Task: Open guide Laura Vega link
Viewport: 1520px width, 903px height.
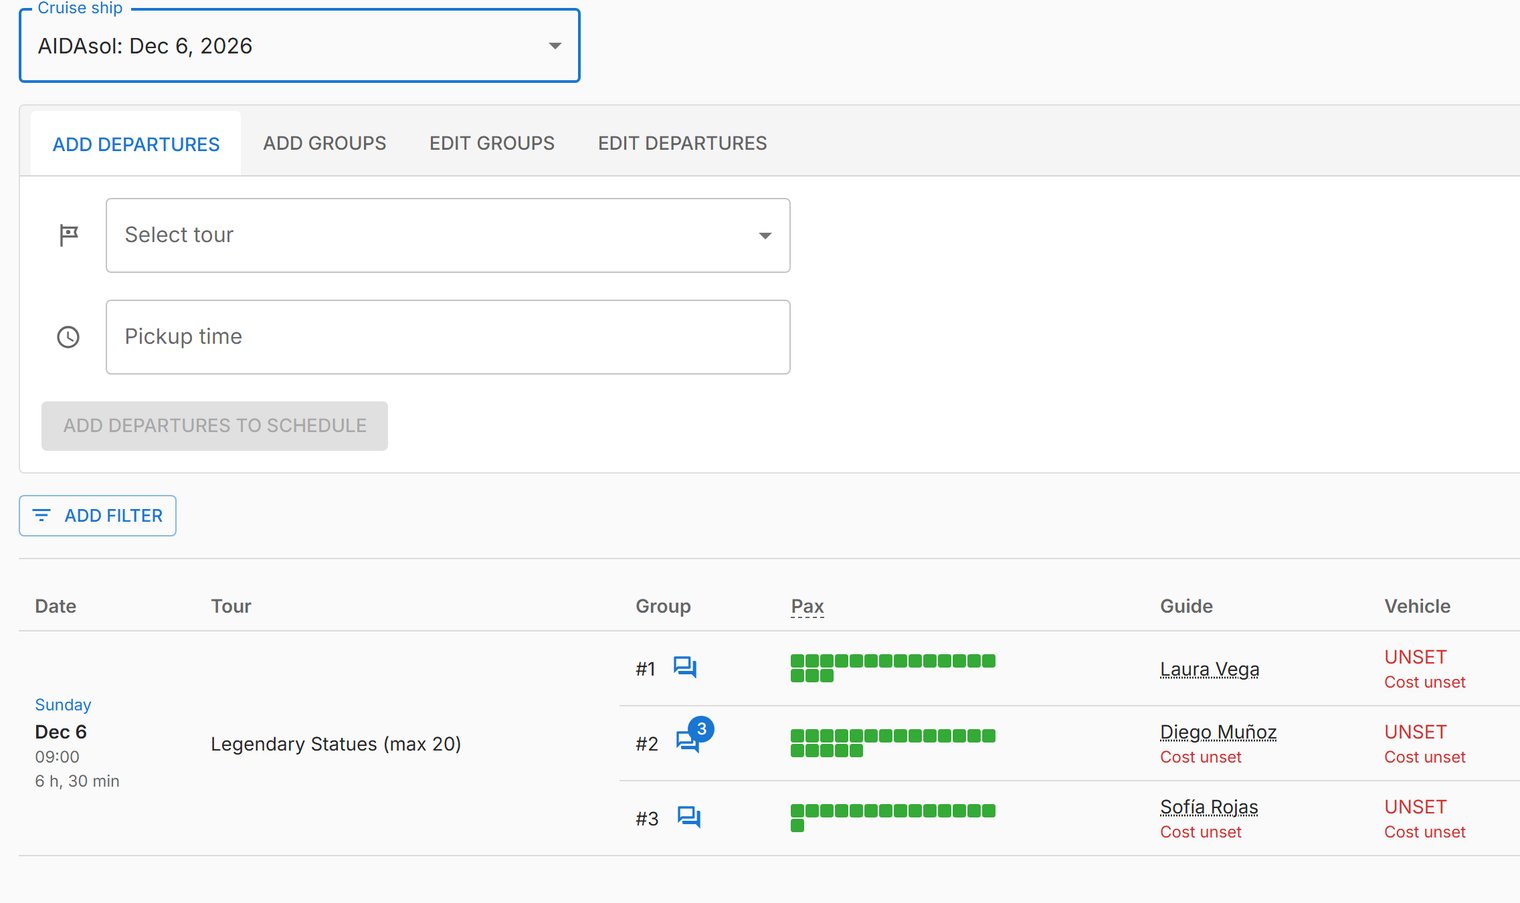Action: (x=1209, y=669)
